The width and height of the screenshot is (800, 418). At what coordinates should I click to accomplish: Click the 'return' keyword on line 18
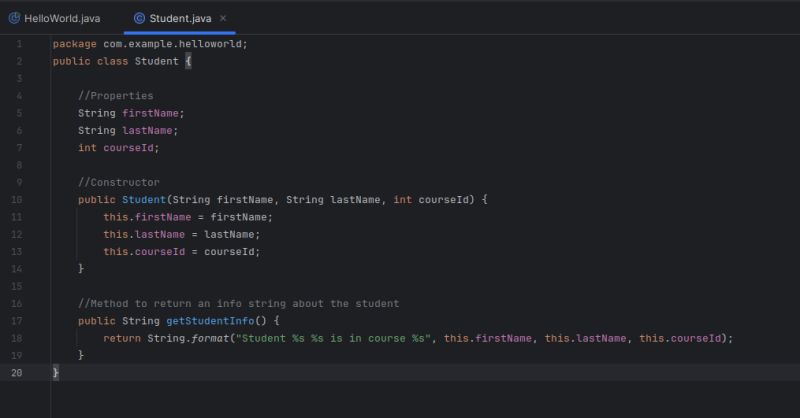coord(122,338)
